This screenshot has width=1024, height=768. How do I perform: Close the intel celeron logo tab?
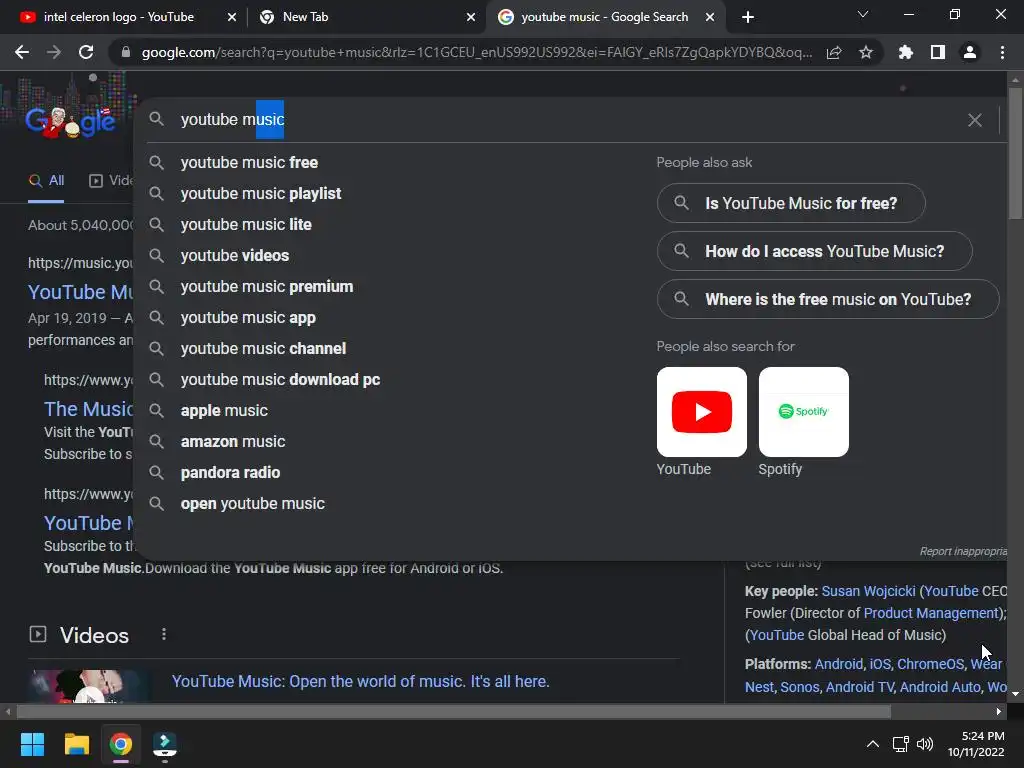coord(232,17)
